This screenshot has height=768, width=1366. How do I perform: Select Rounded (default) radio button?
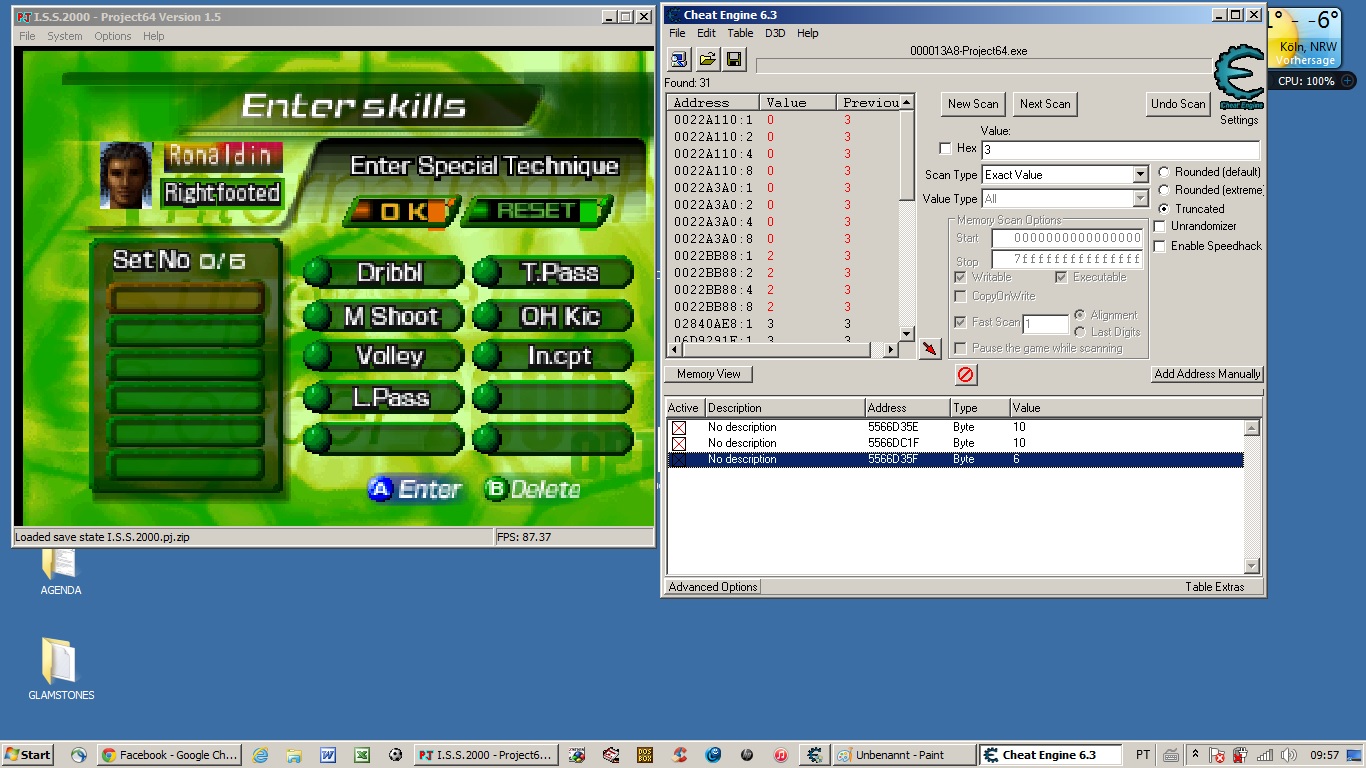tap(1164, 172)
